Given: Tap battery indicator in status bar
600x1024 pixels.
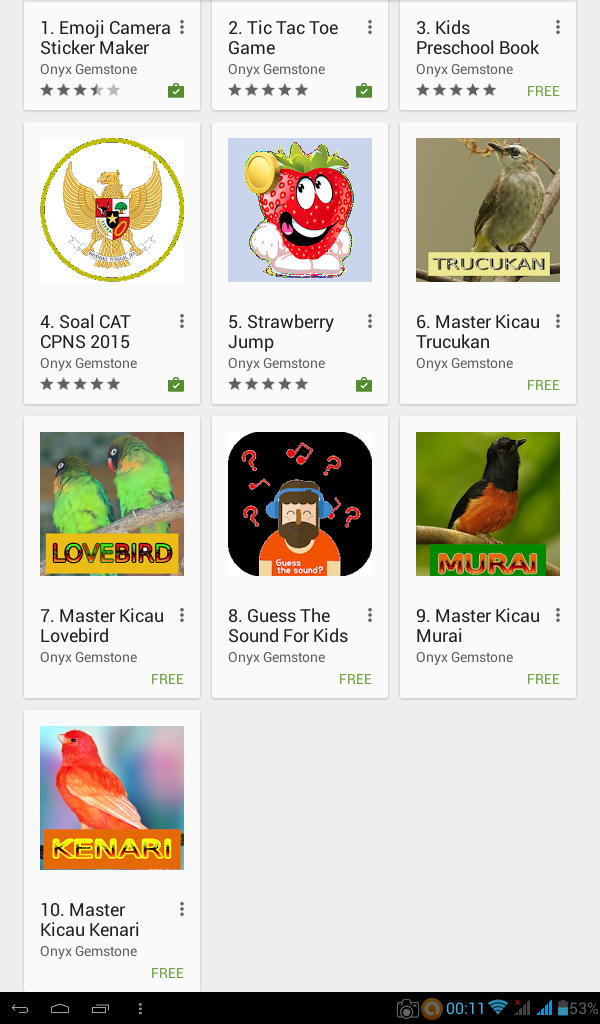Looking at the screenshot, I should 563,1008.
